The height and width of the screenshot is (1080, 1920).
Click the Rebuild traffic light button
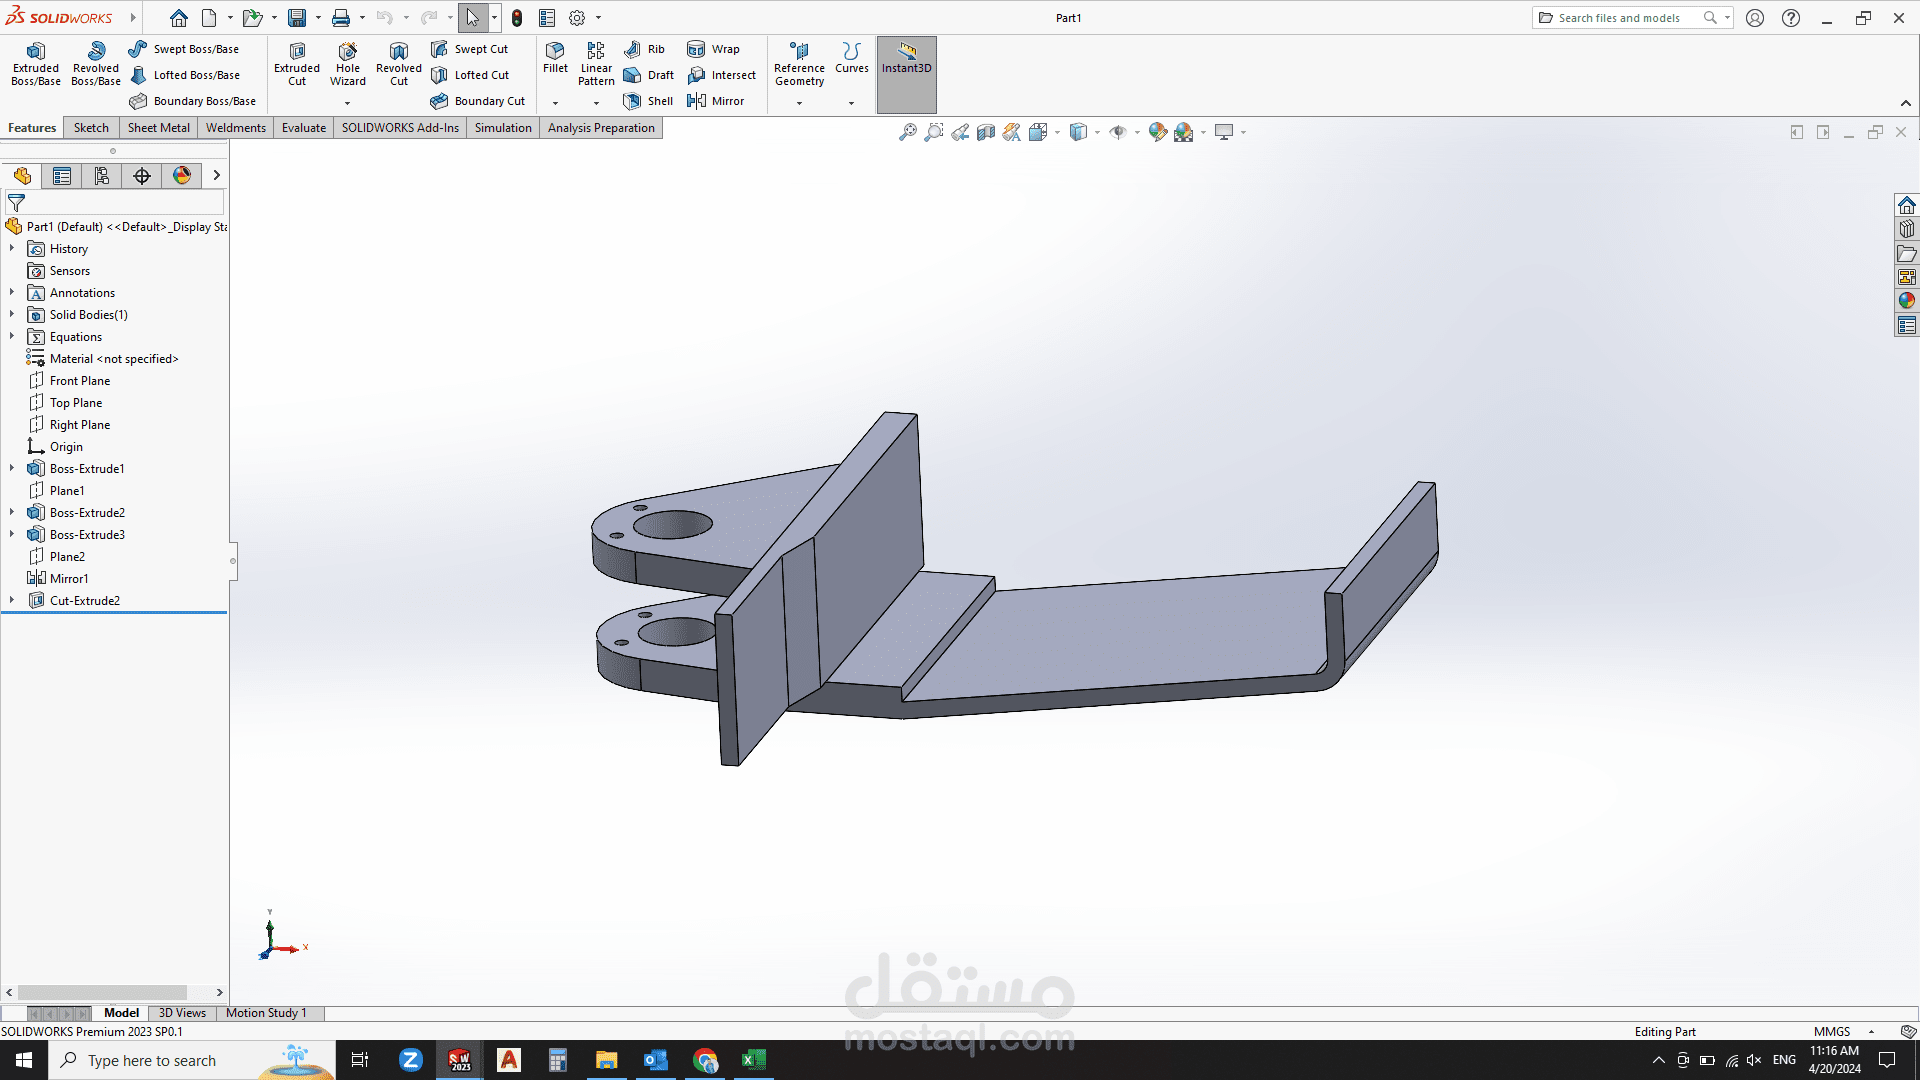(517, 18)
